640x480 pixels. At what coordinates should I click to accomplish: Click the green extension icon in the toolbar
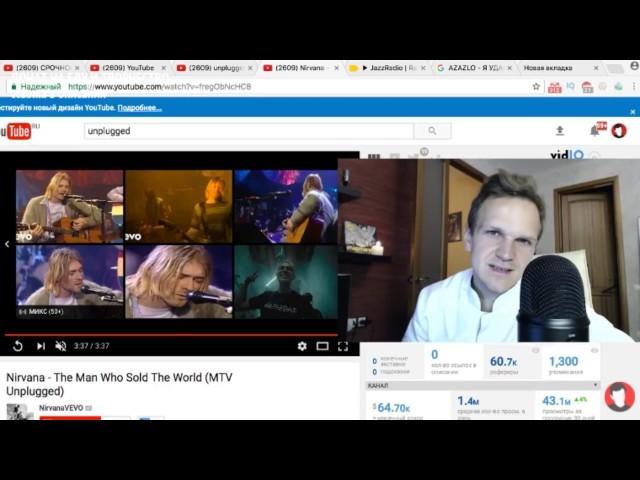(618, 87)
